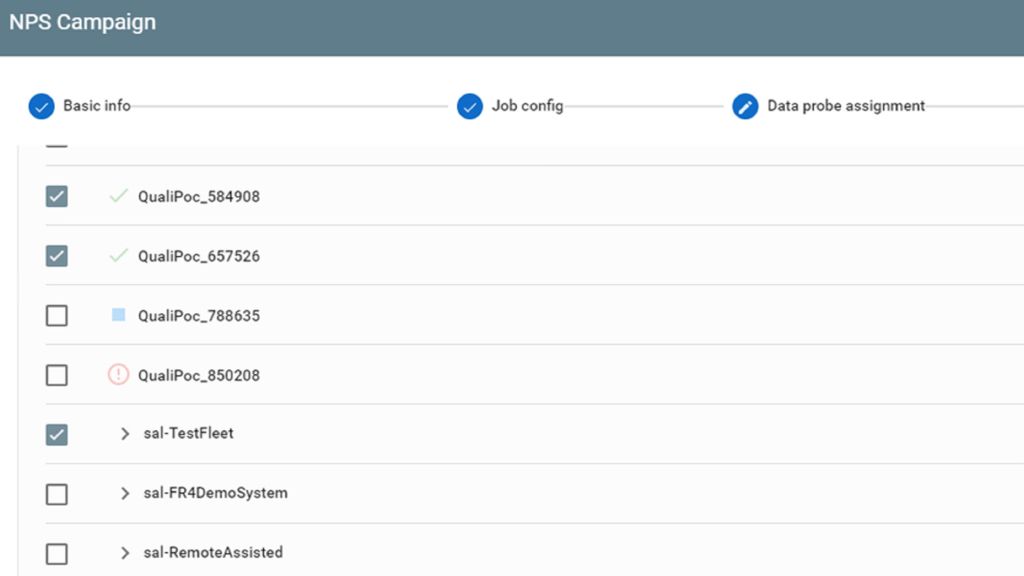Click the Data probe assignment pencil icon

tap(744, 106)
